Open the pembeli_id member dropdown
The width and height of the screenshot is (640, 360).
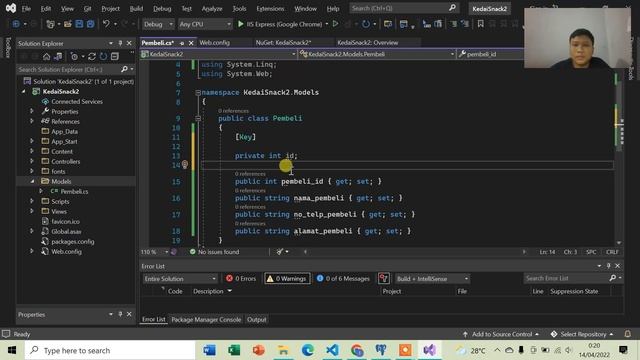pos(490,54)
